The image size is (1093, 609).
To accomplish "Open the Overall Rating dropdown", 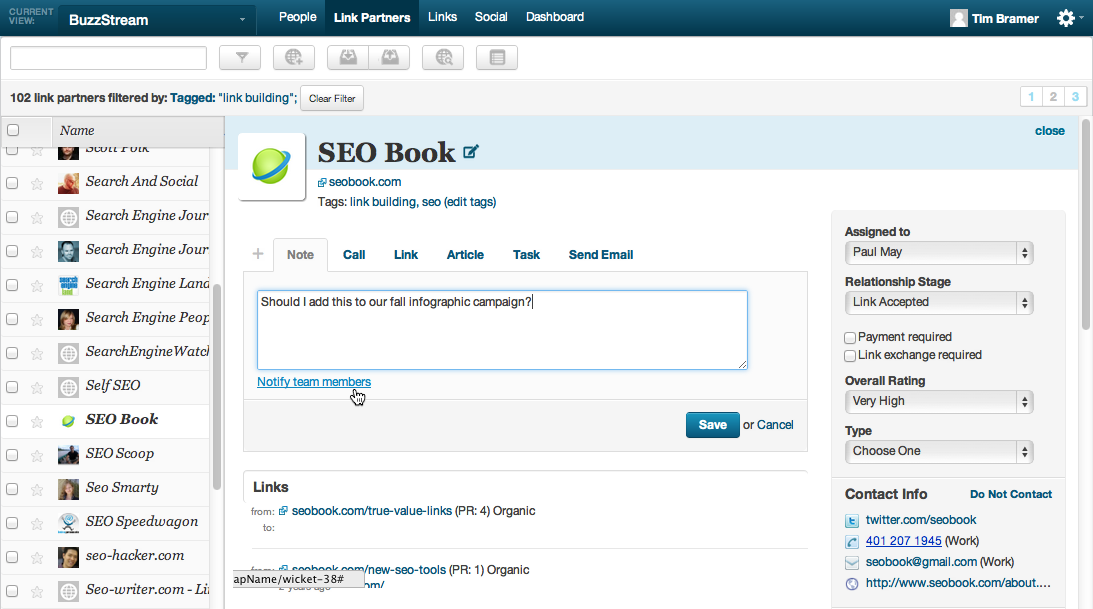I will 938,402.
